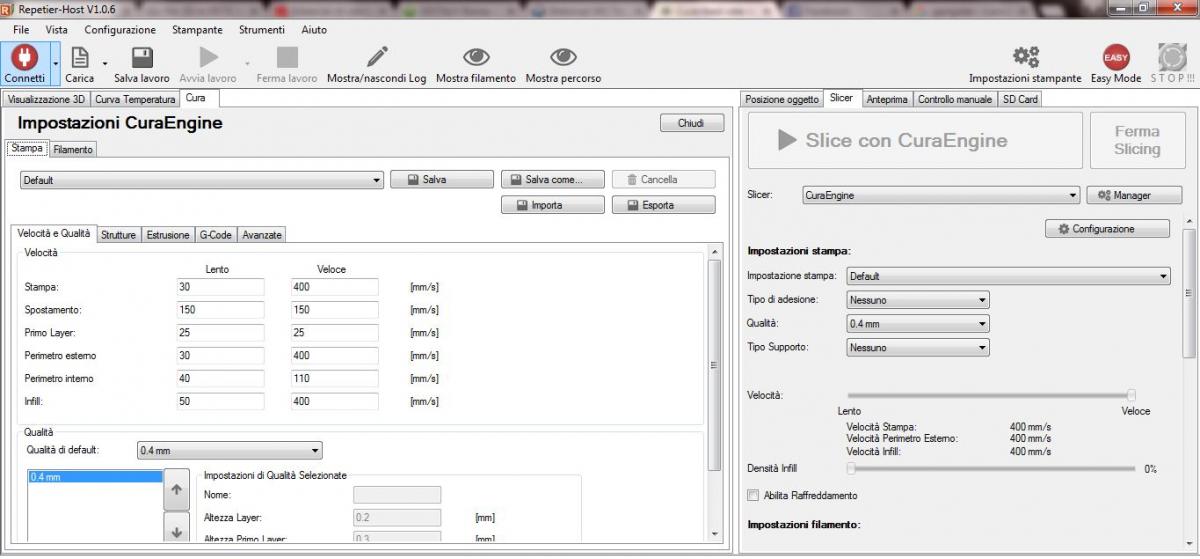The width and height of the screenshot is (1200, 559).
Task: Move quality up with arrow button
Action: [177, 490]
